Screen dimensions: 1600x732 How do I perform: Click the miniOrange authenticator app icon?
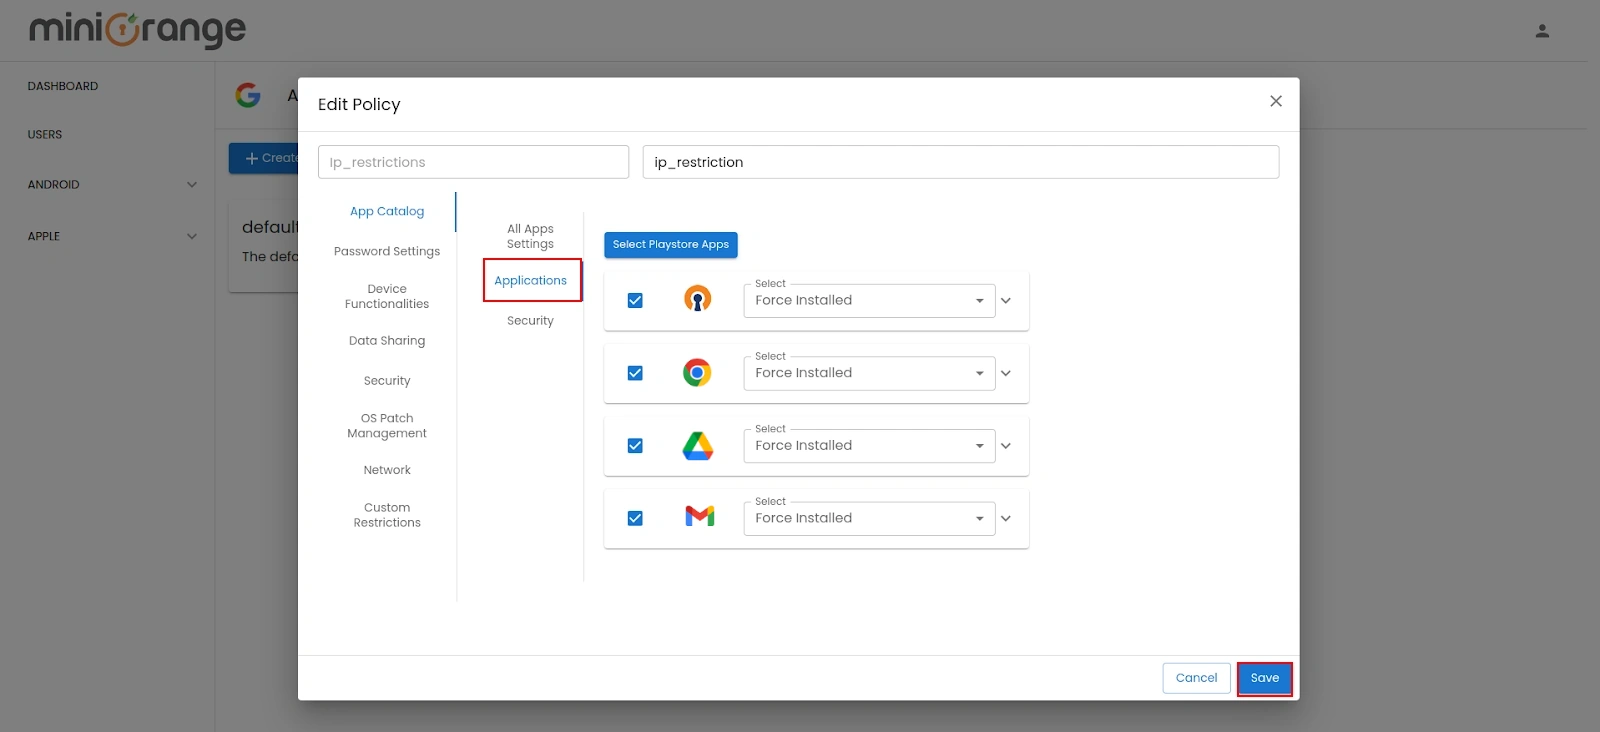(x=697, y=299)
